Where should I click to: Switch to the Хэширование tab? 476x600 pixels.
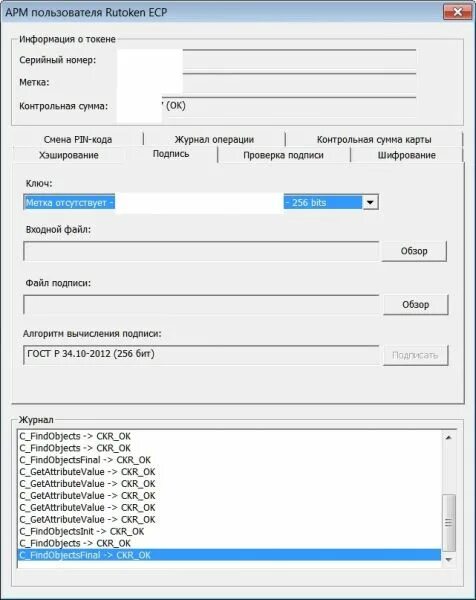pyautogui.click(x=69, y=155)
